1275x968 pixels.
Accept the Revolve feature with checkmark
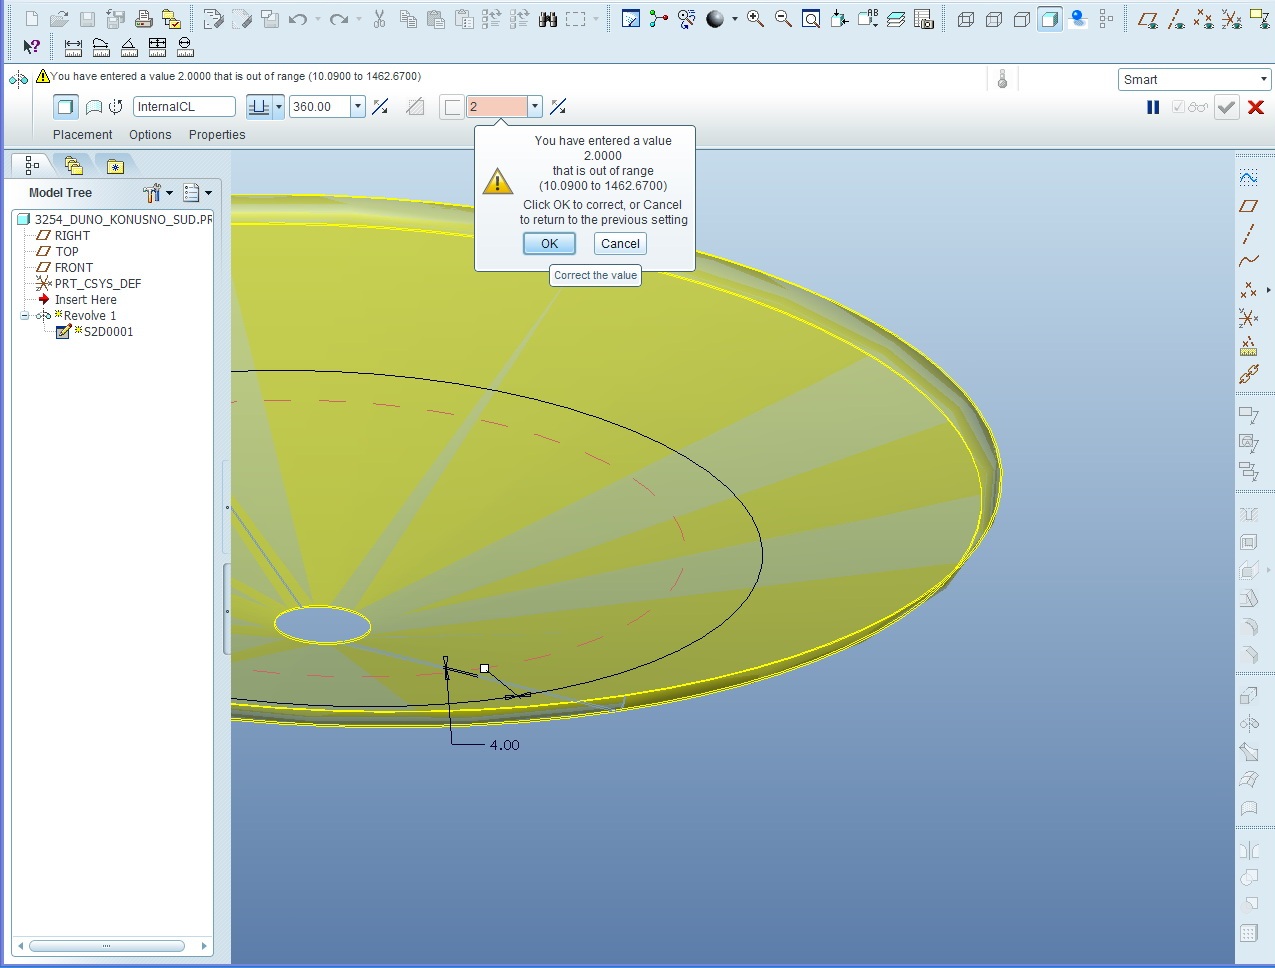1227,107
